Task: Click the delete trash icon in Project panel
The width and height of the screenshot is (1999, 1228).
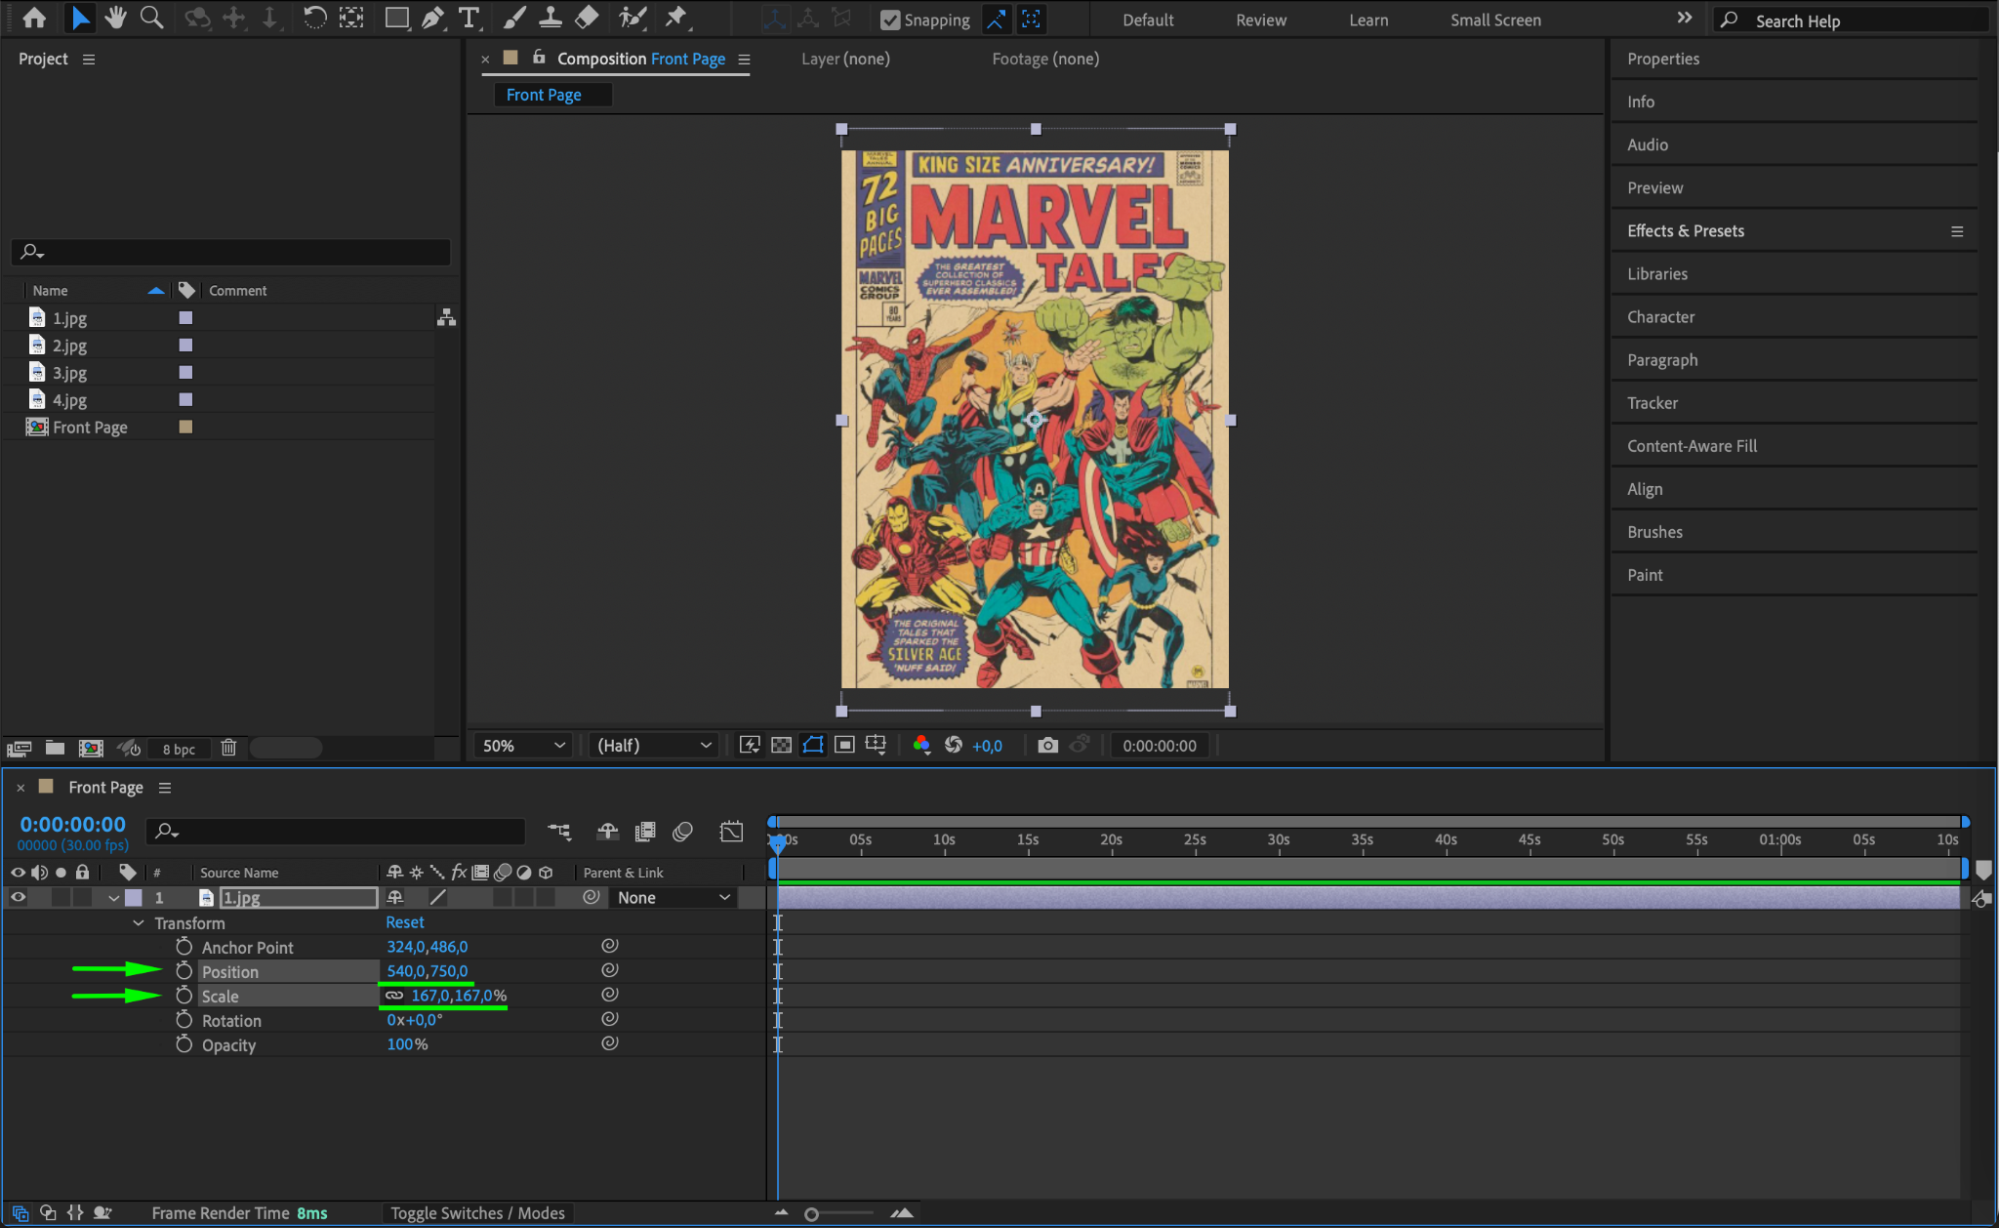Action: tap(228, 748)
